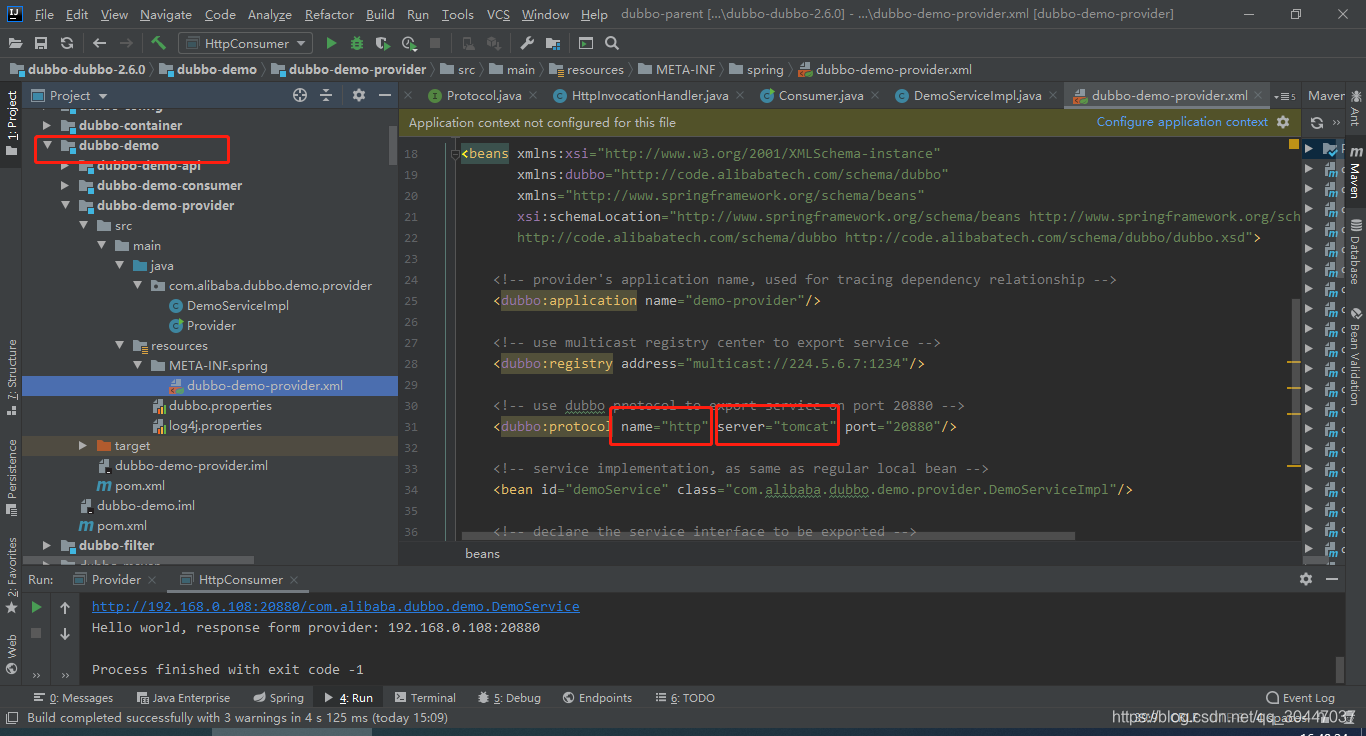Screen dimensions: 1366x736
Task: Run with Coverage using the shield icon
Action: [x=383, y=43]
